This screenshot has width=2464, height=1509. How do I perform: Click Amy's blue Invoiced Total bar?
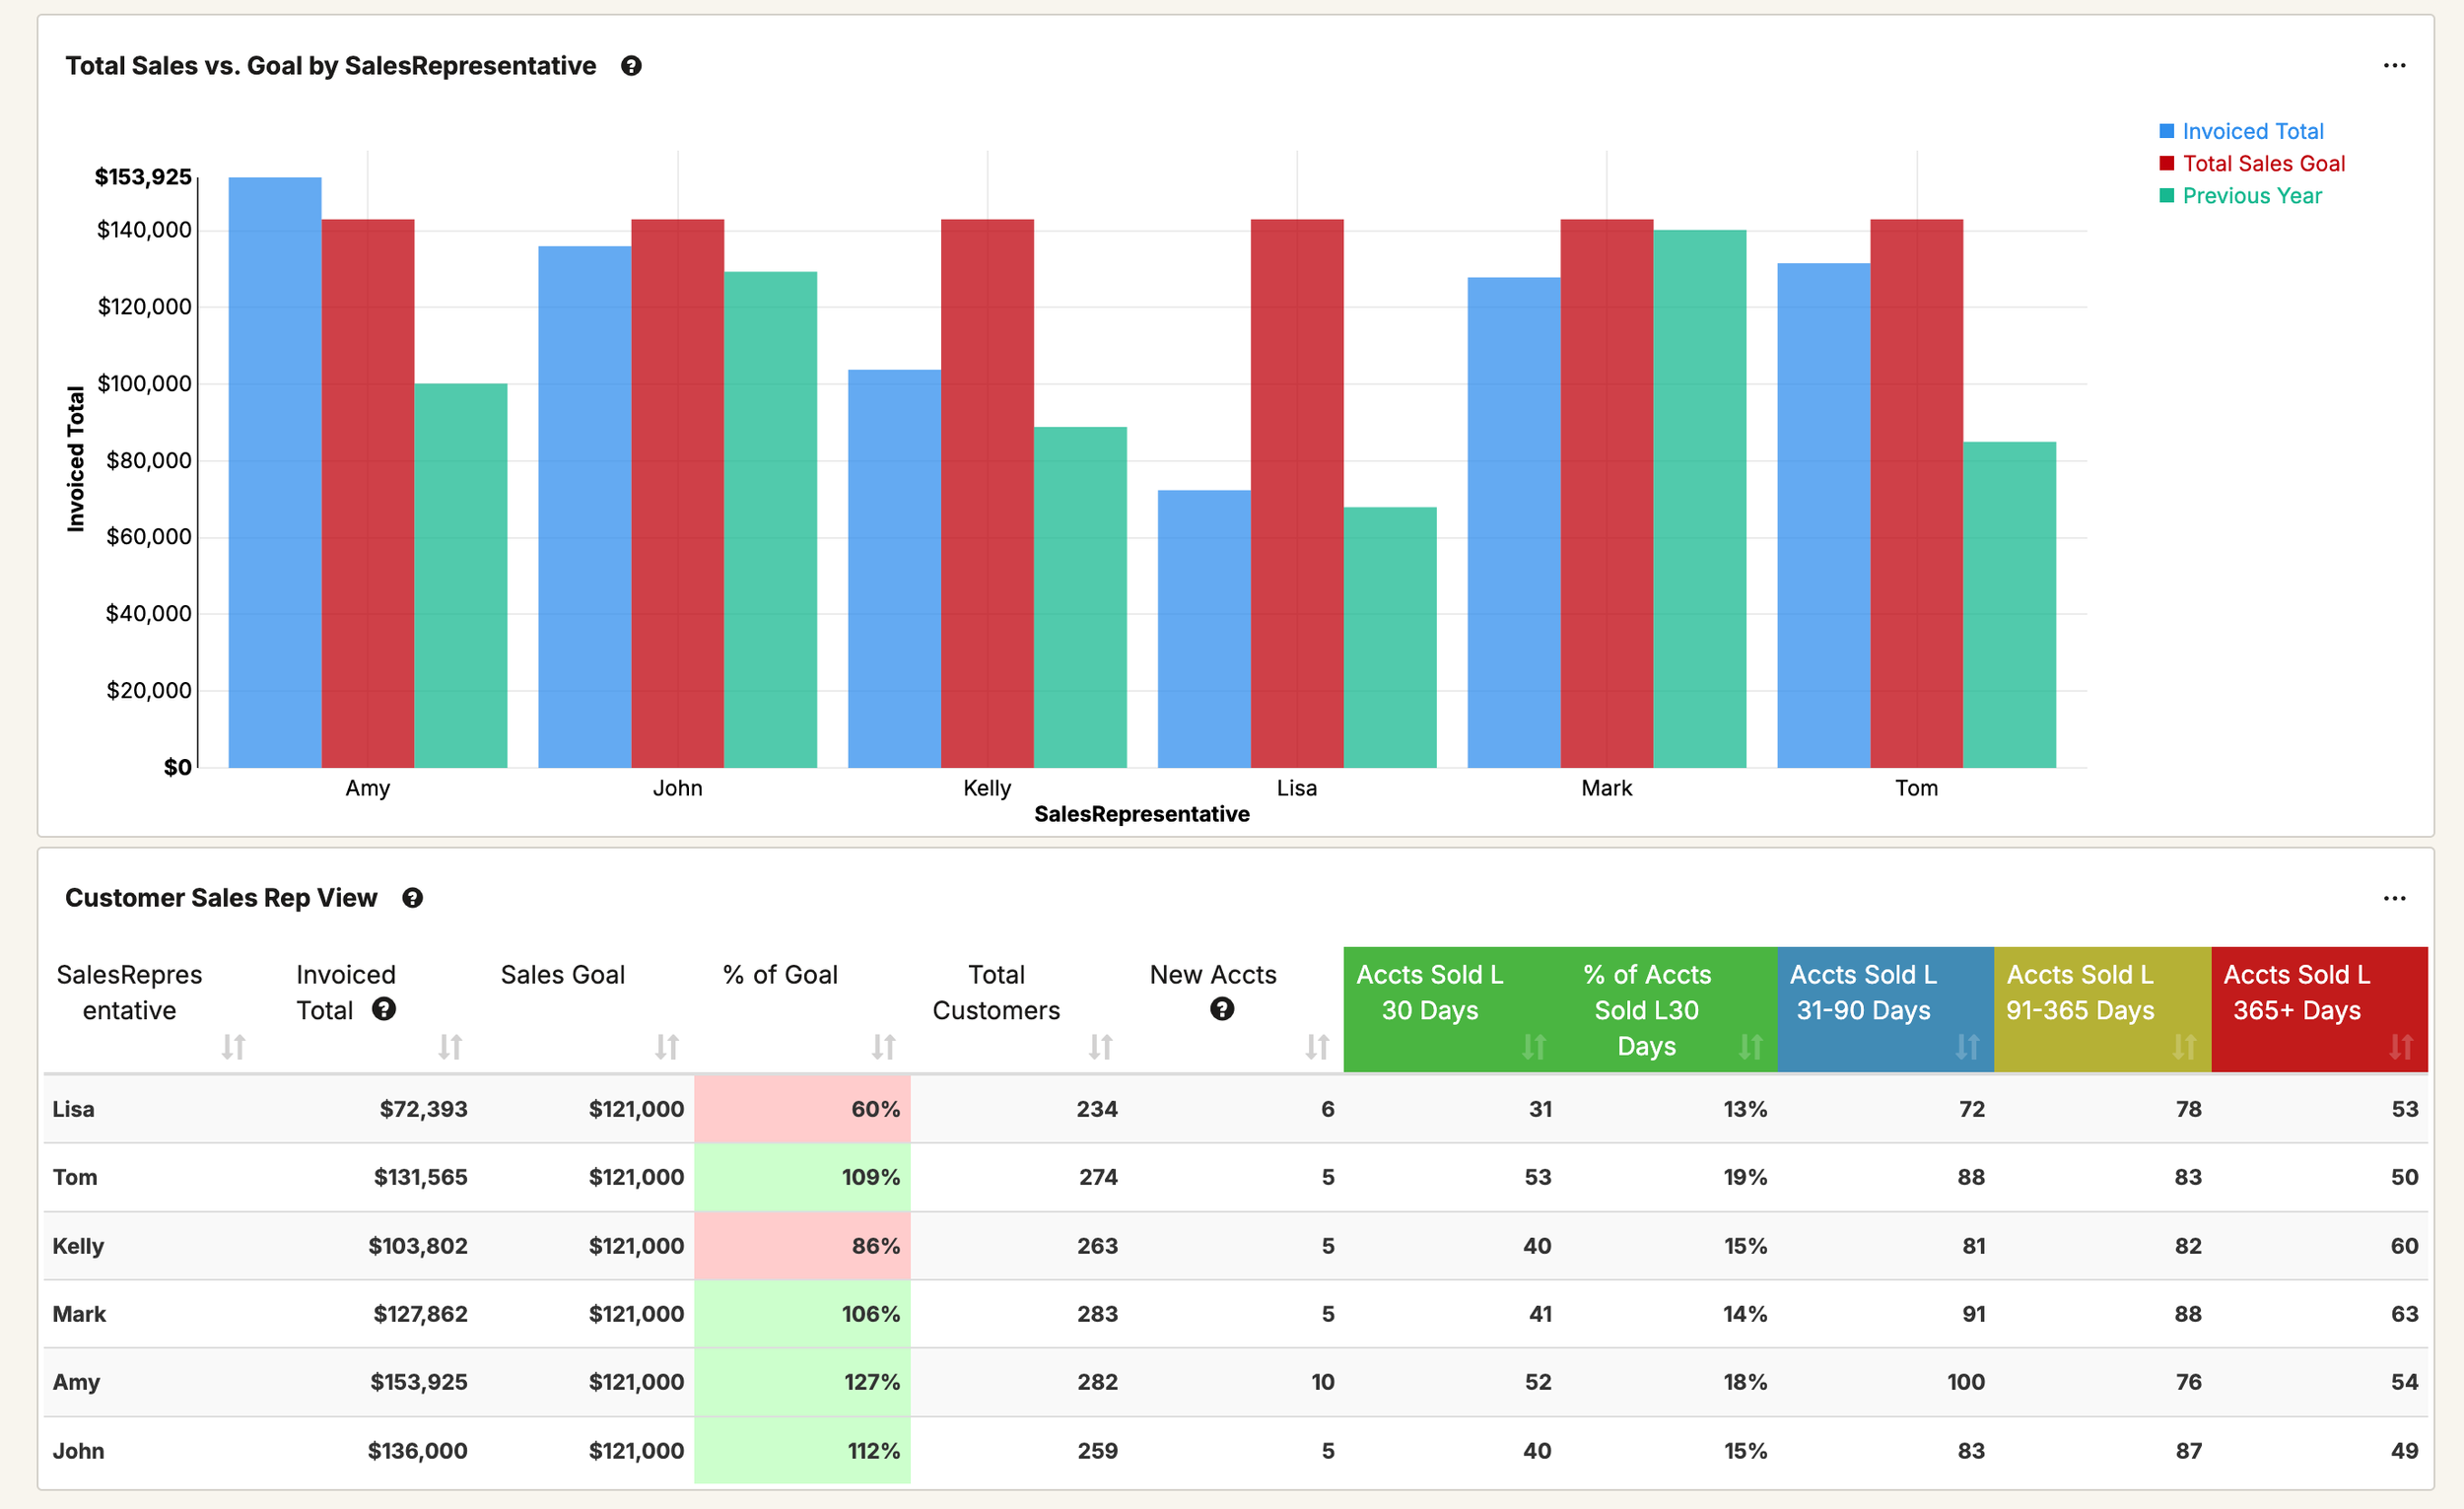click(x=275, y=470)
